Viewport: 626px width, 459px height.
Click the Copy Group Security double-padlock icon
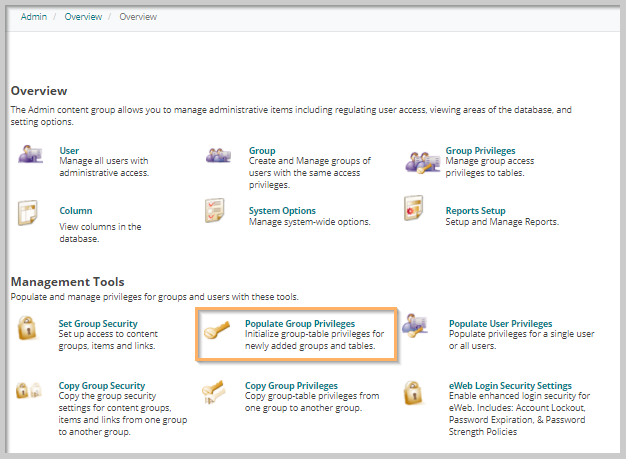click(x=29, y=390)
